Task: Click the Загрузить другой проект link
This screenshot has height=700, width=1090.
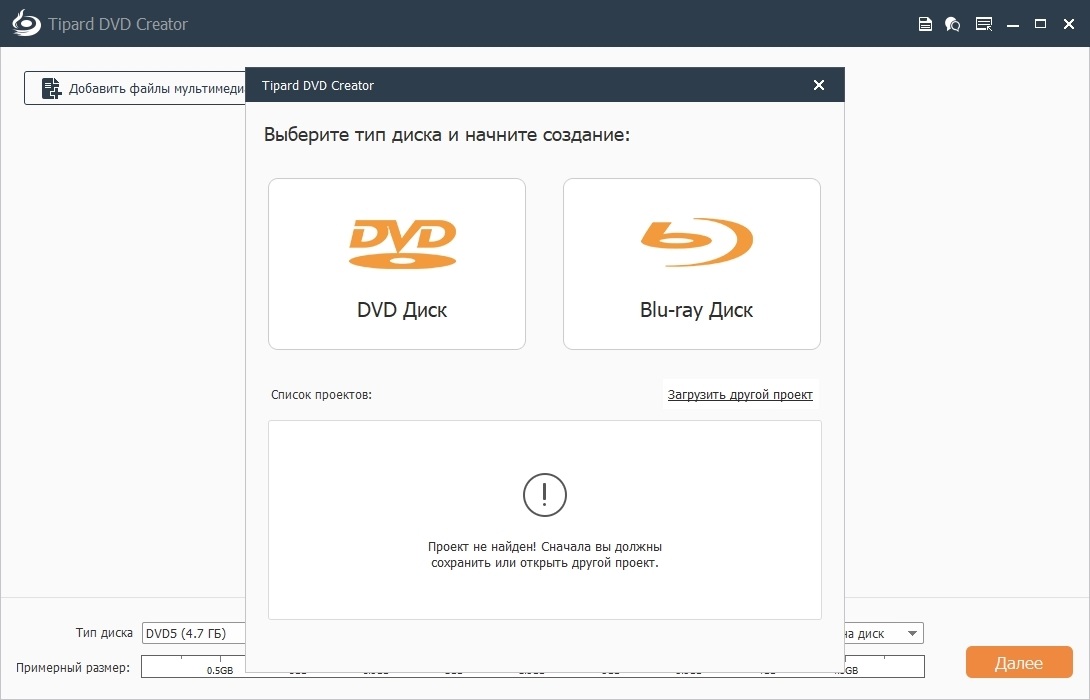Action: click(x=740, y=395)
